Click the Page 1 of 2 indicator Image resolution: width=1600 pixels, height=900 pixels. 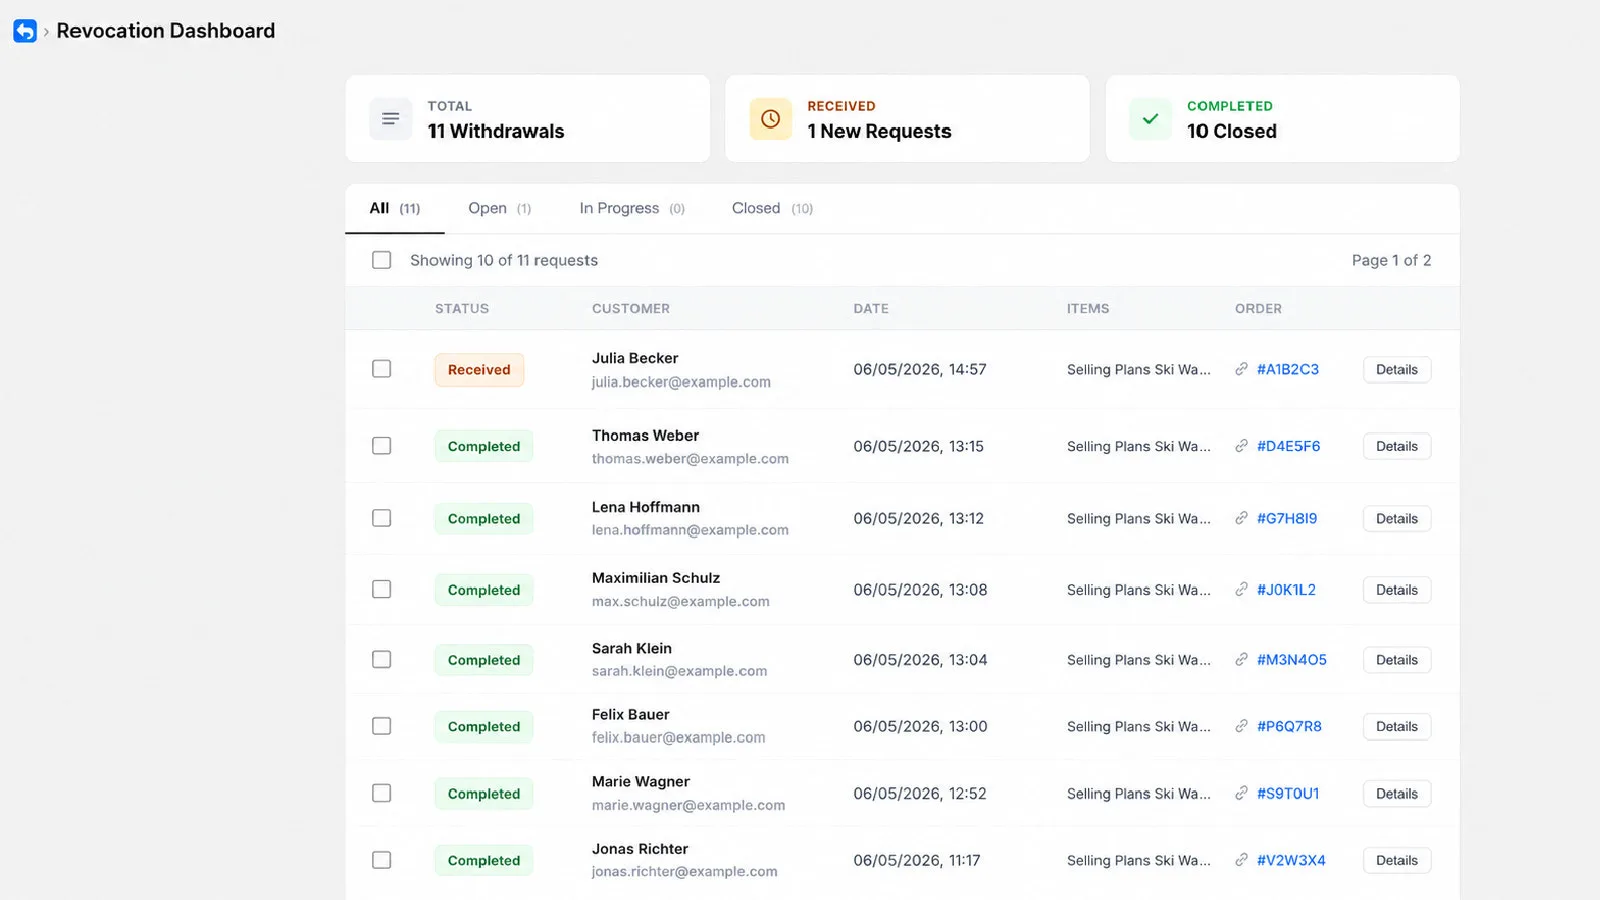click(x=1391, y=260)
